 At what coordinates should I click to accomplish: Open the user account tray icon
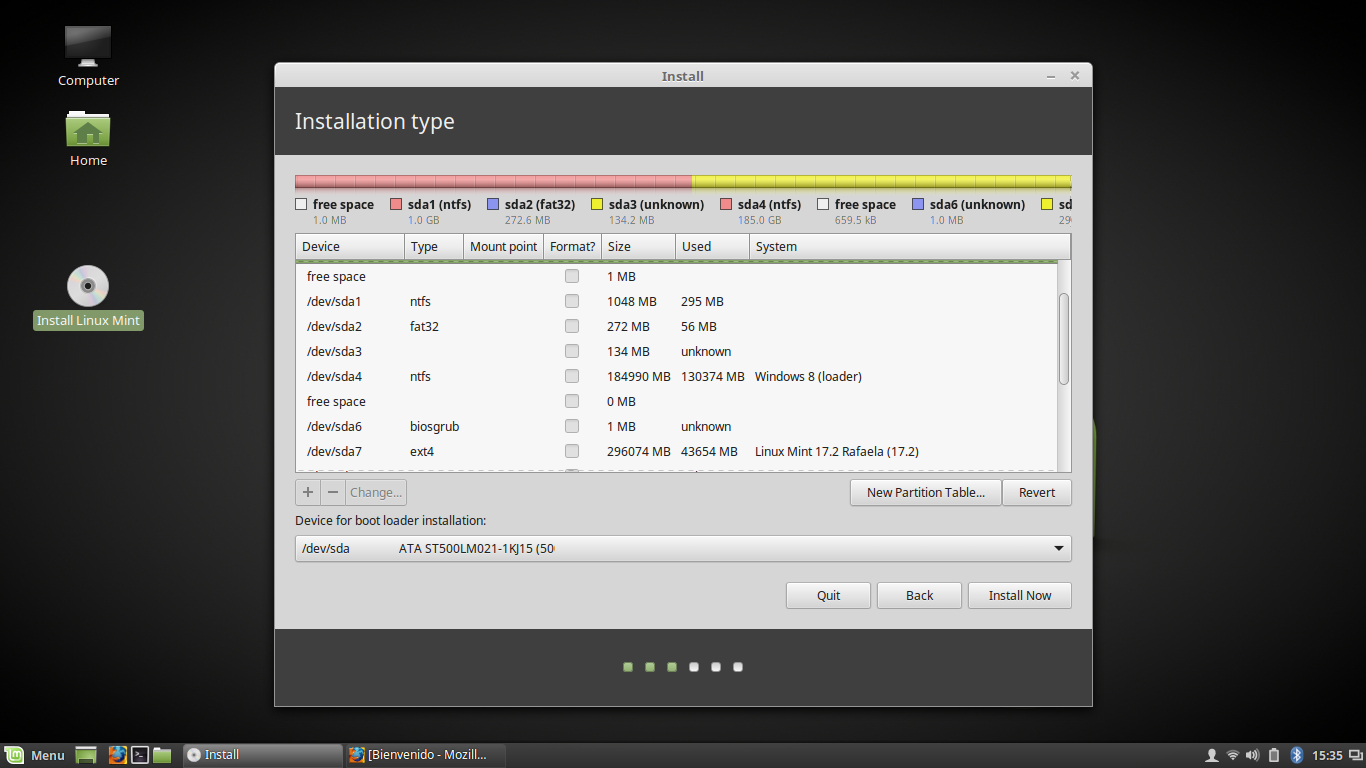[x=1212, y=755]
